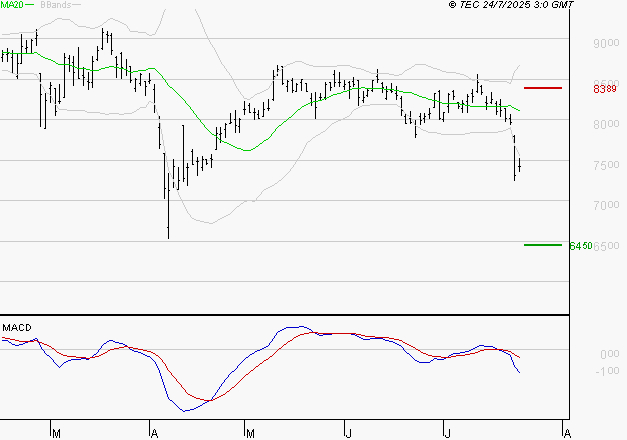627x440 pixels.
Task: Click the MA20 legend label
Action: (x=12, y=4)
